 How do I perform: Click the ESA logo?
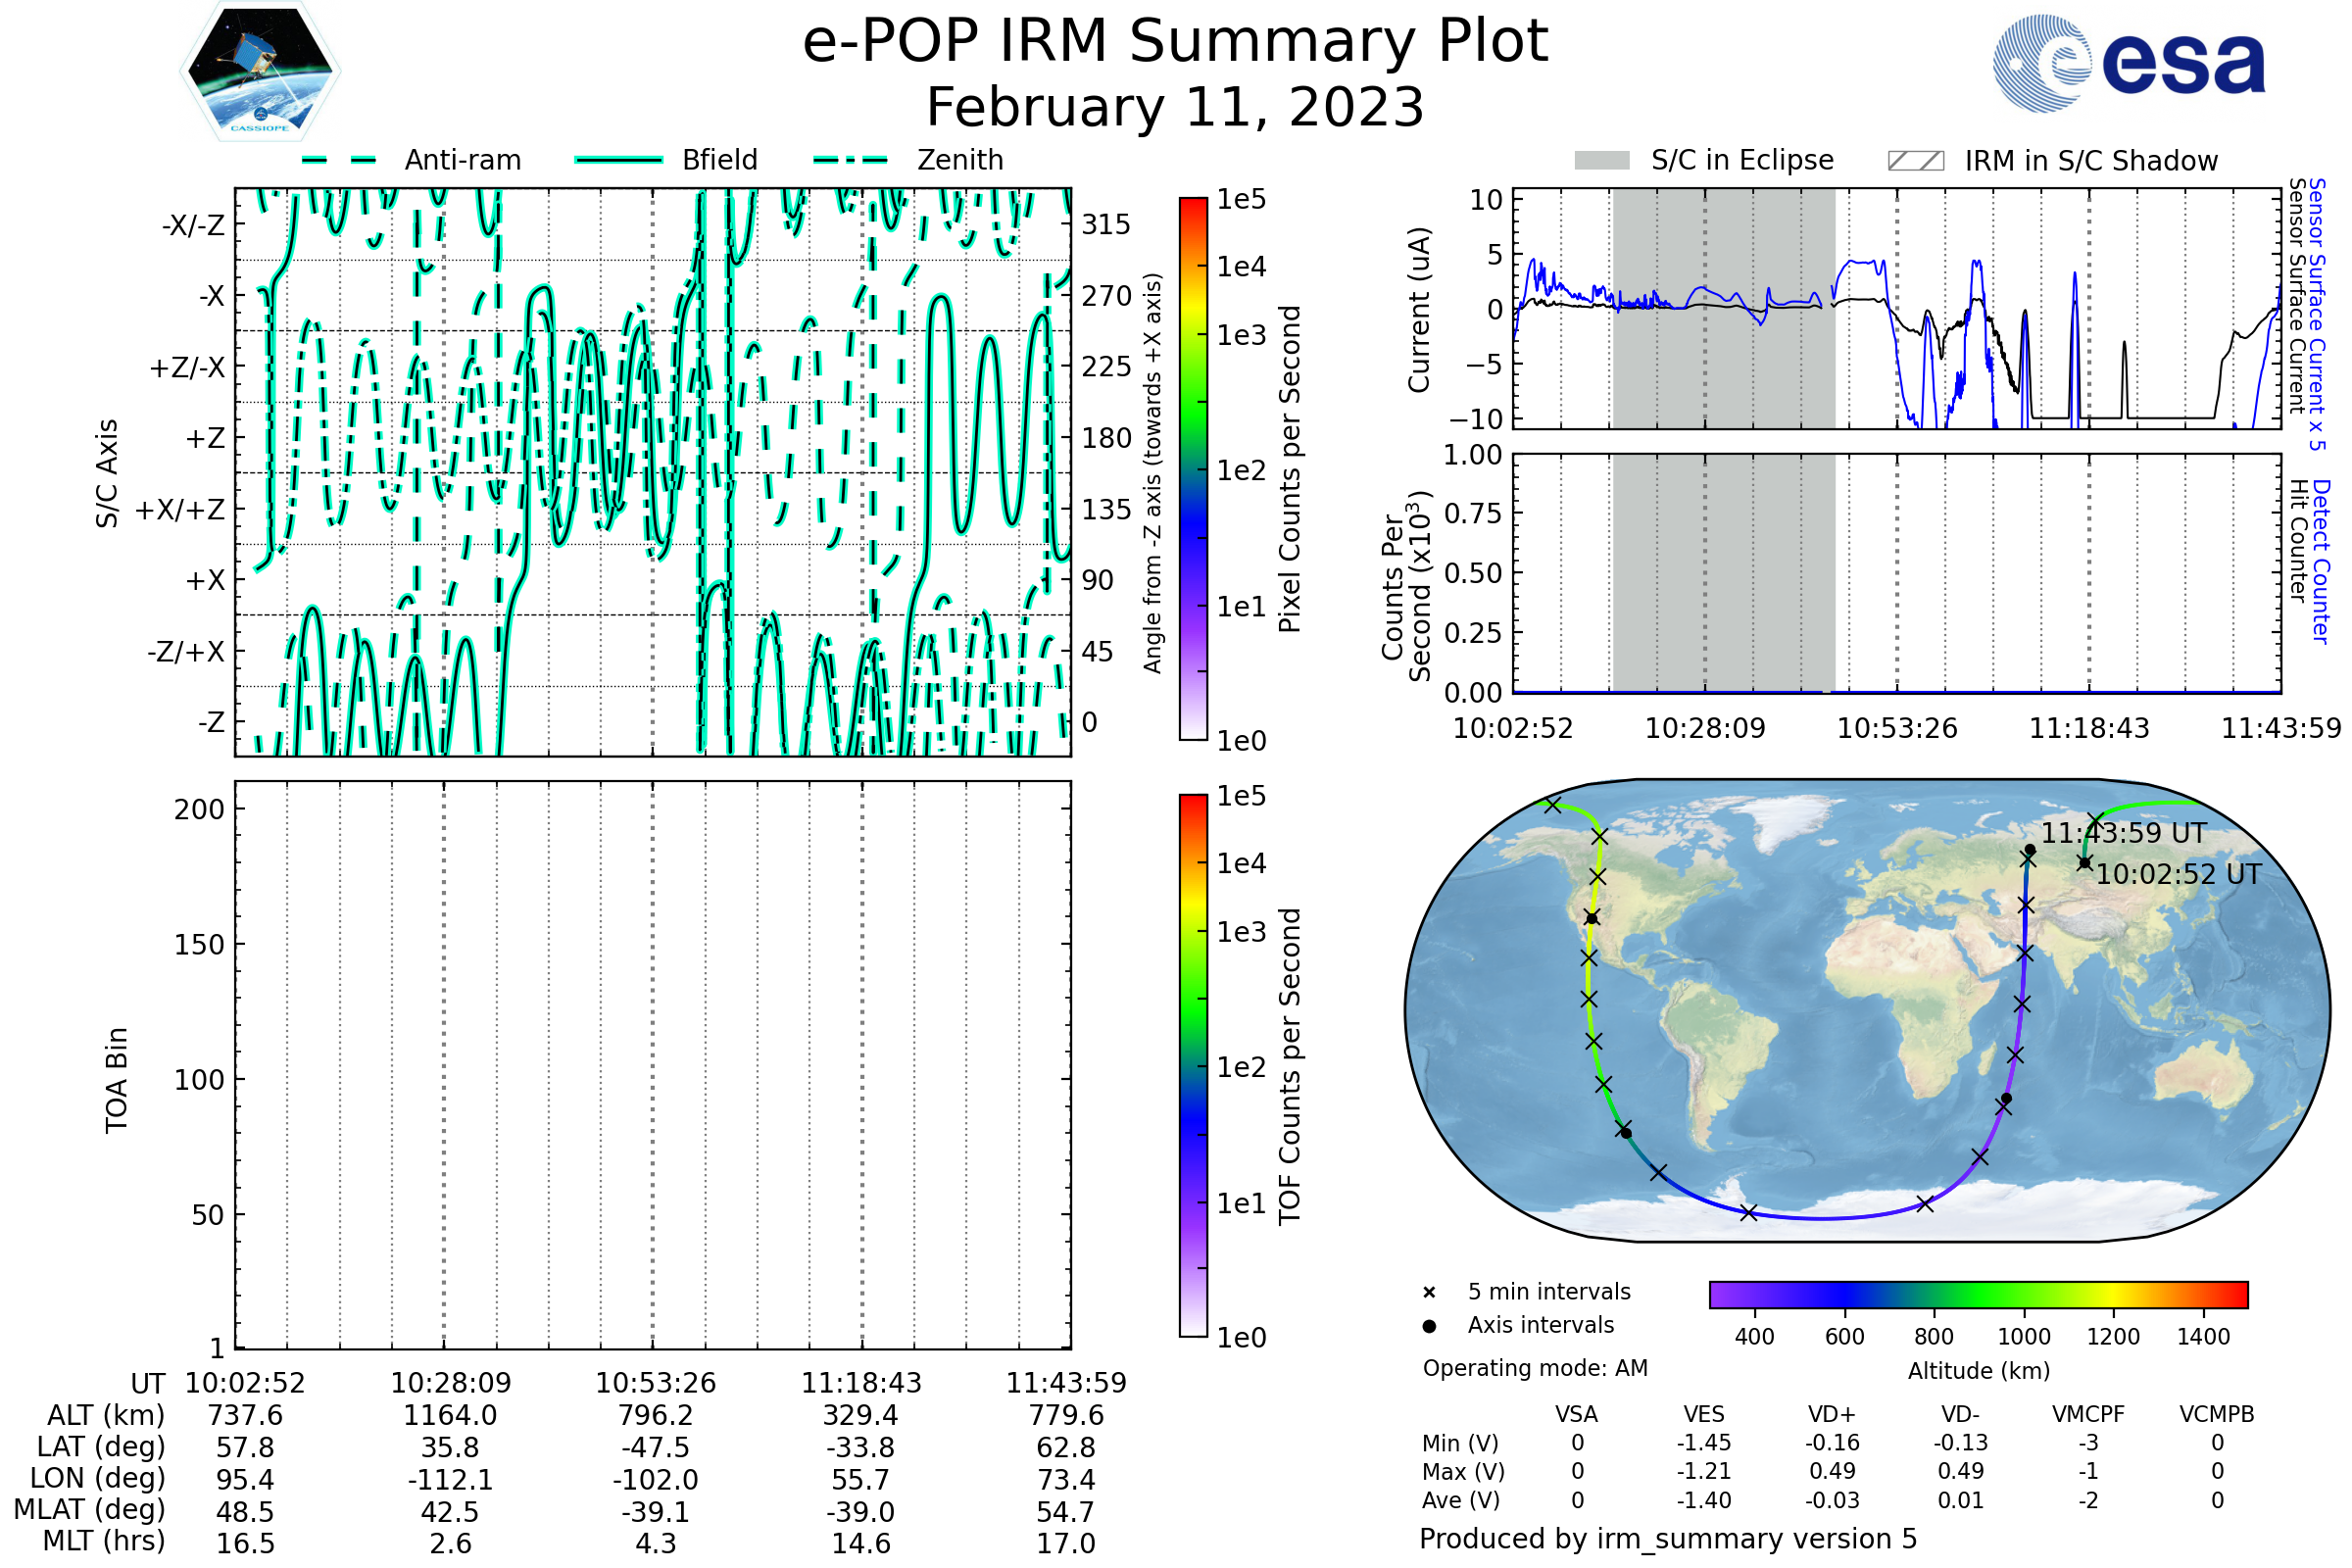[x=2130, y=64]
